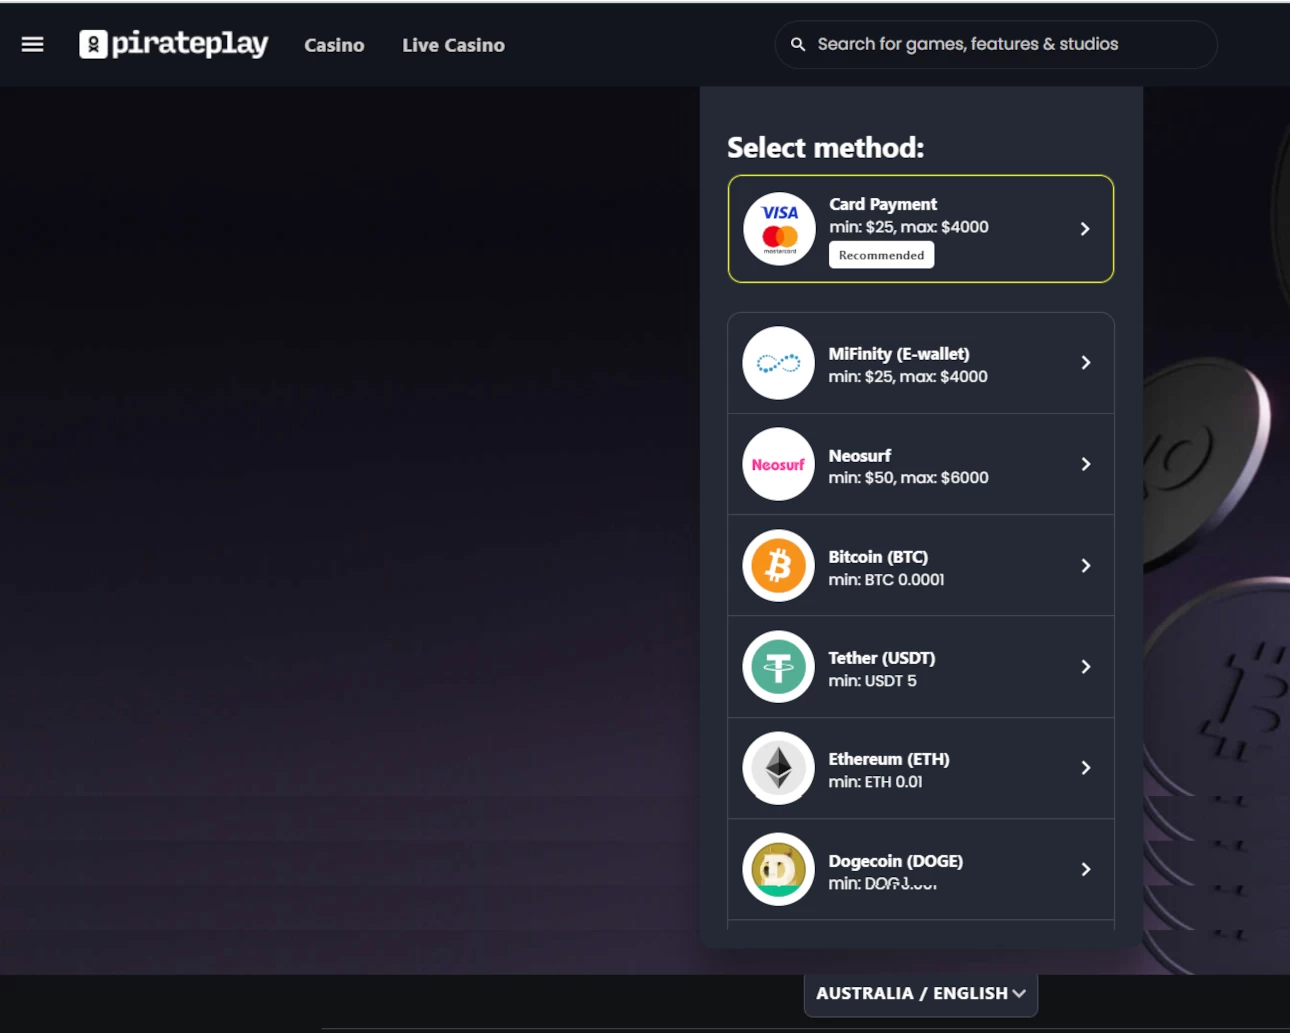Click the MiFinity infinity logo

779,363
